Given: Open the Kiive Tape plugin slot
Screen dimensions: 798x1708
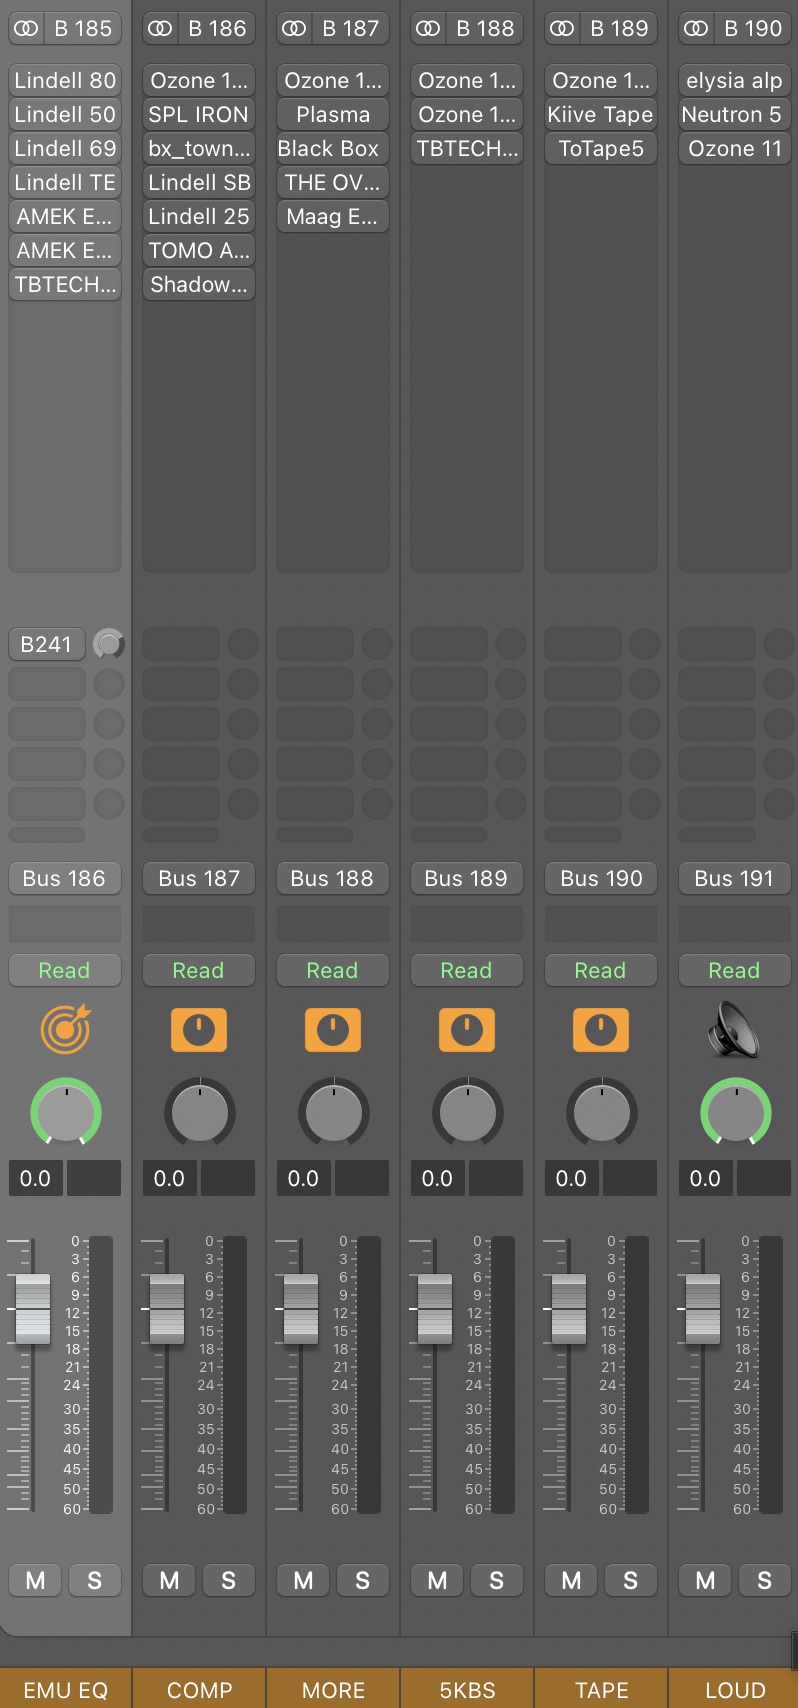Looking at the screenshot, I should point(601,114).
